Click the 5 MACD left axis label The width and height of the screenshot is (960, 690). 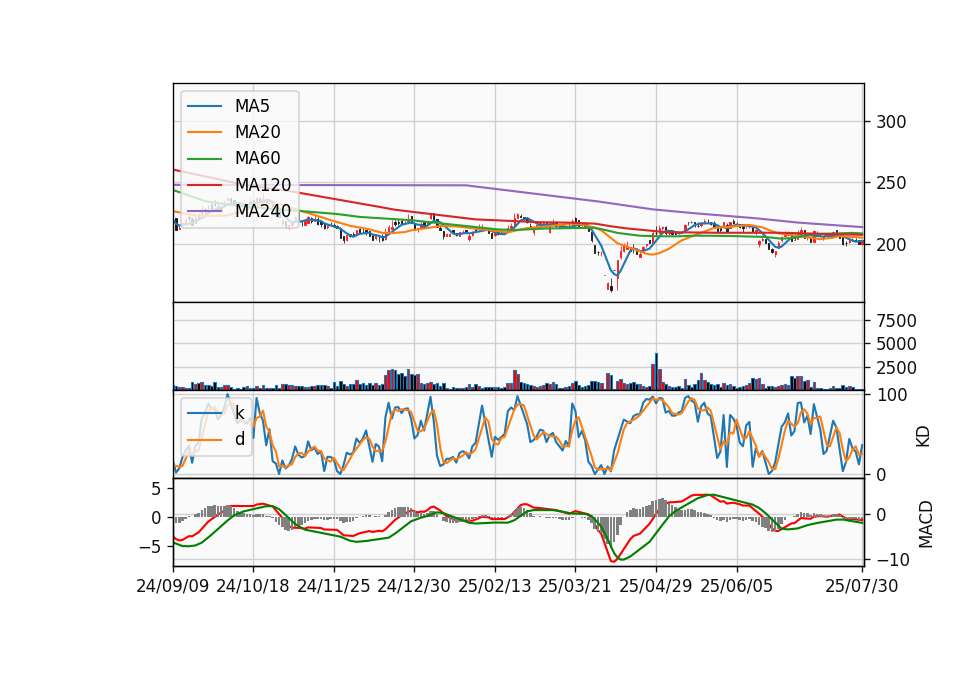156,489
